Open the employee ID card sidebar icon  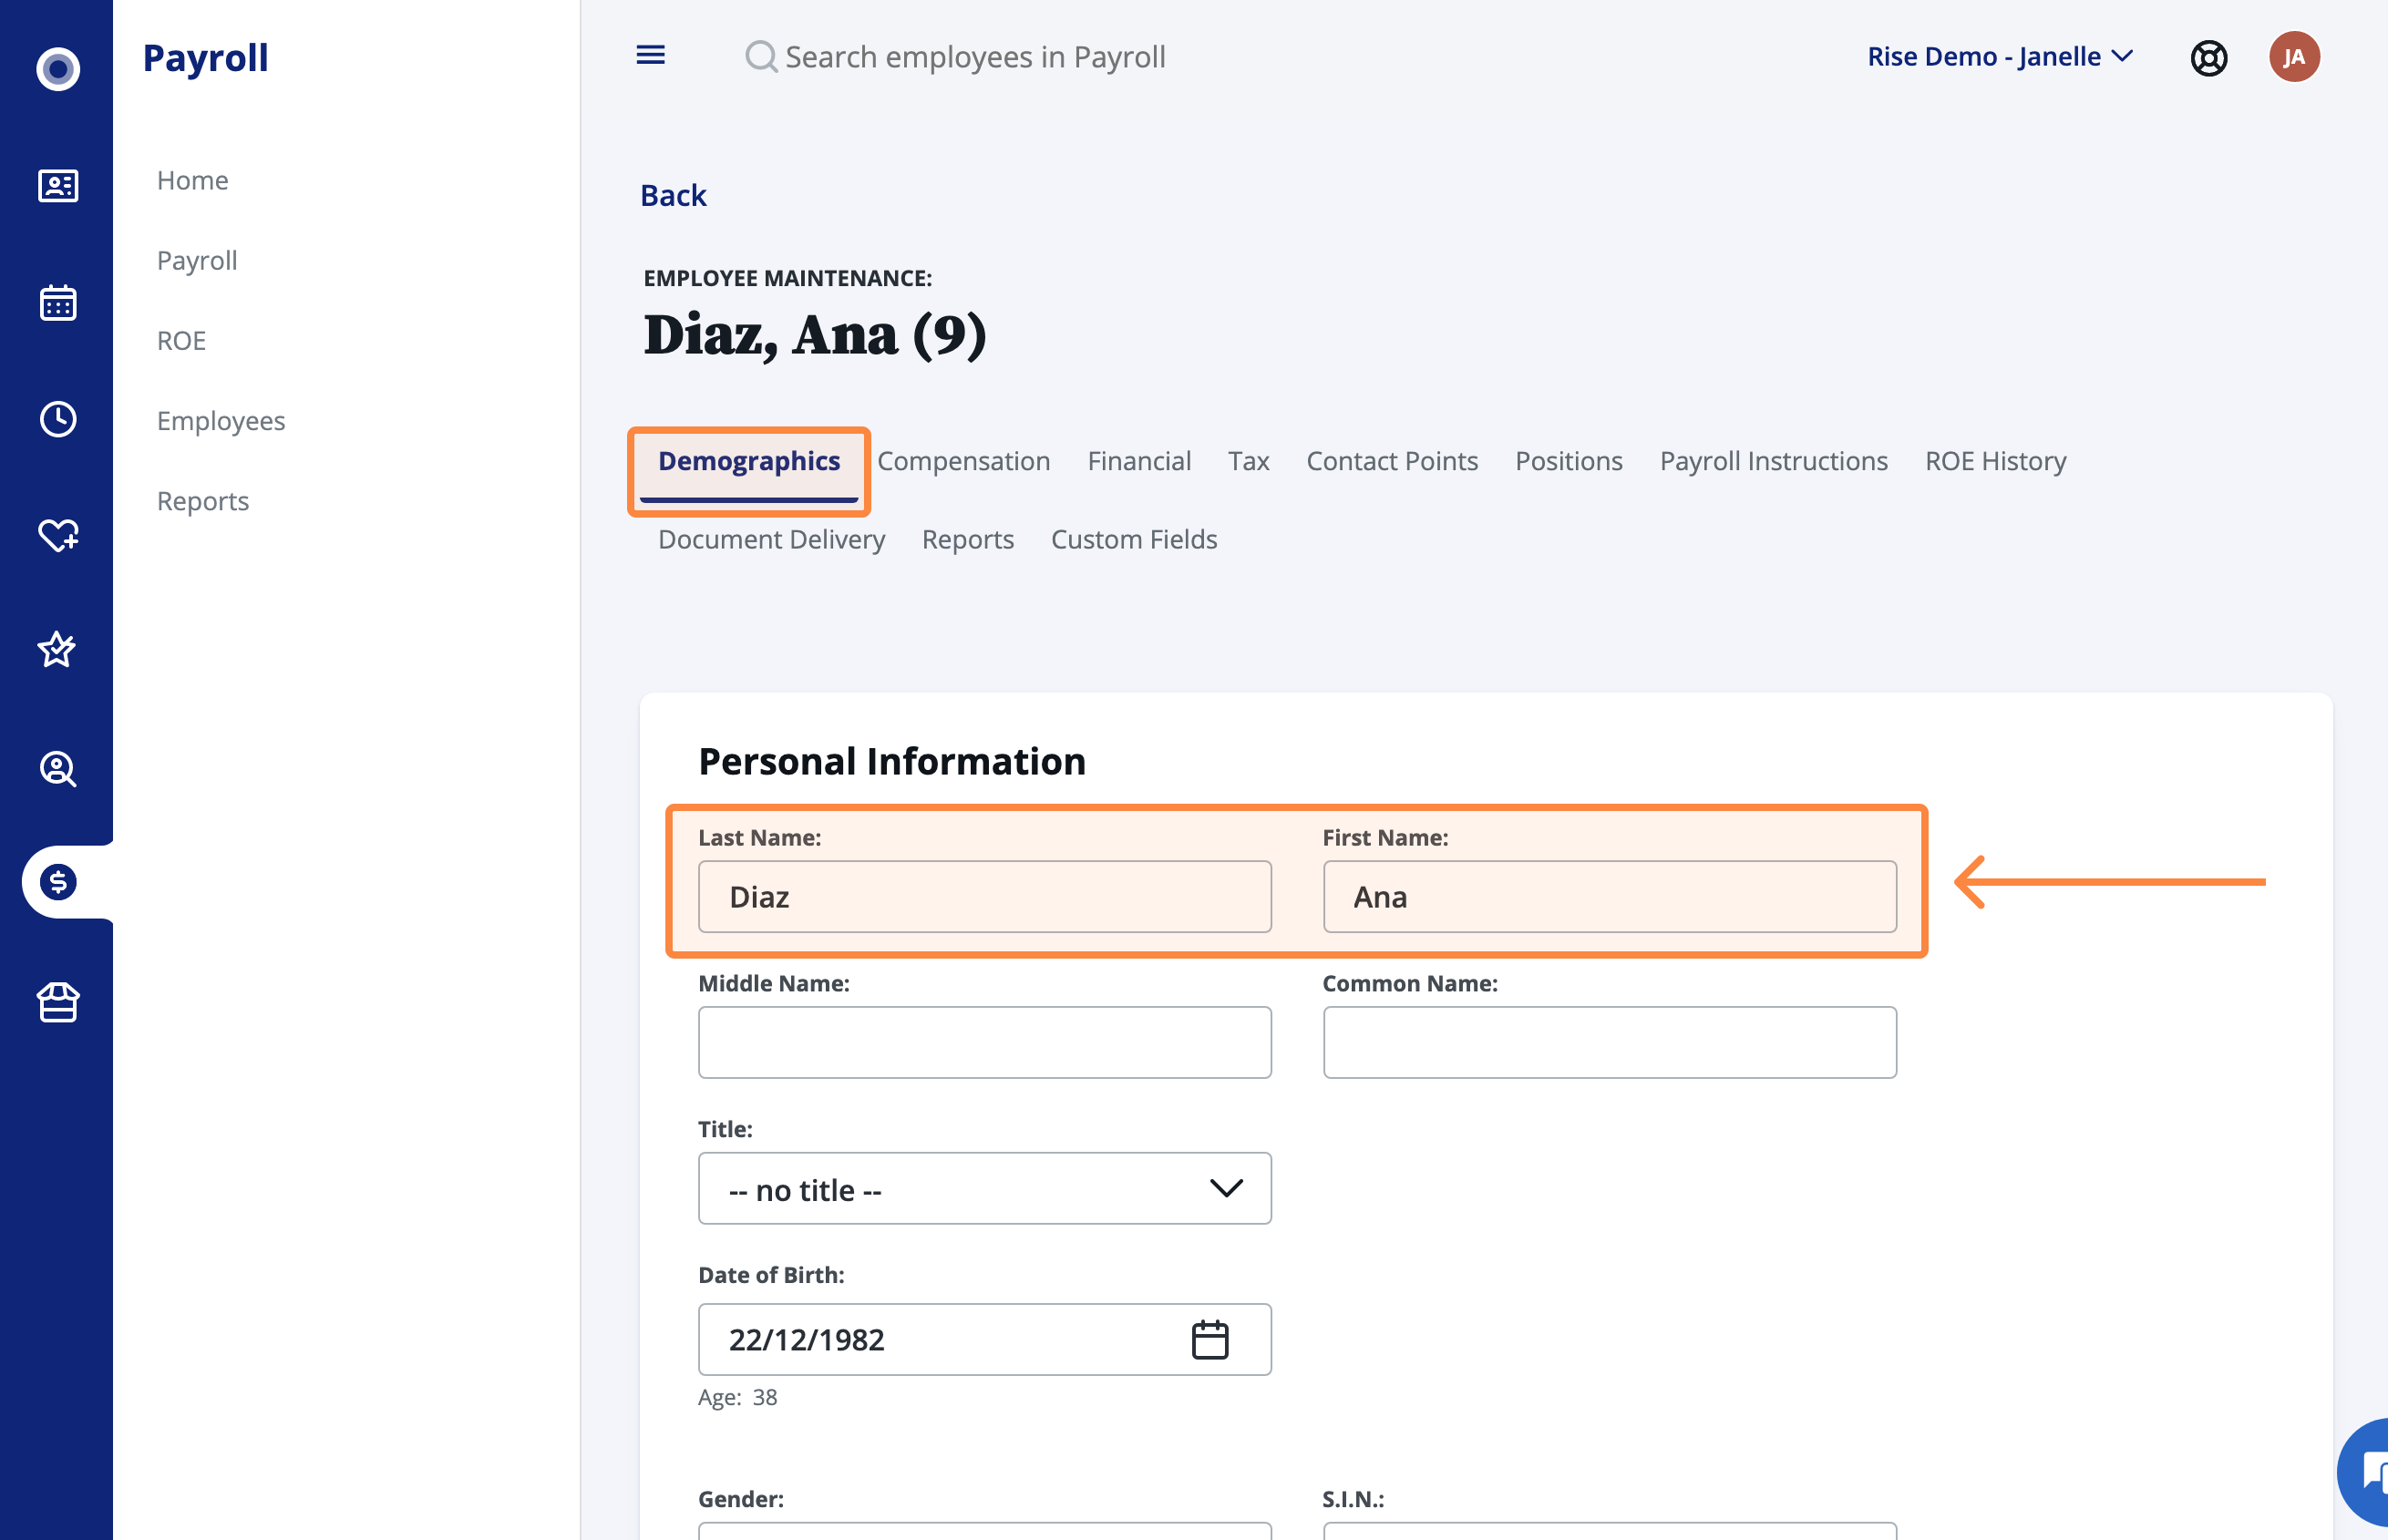click(58, 185)
